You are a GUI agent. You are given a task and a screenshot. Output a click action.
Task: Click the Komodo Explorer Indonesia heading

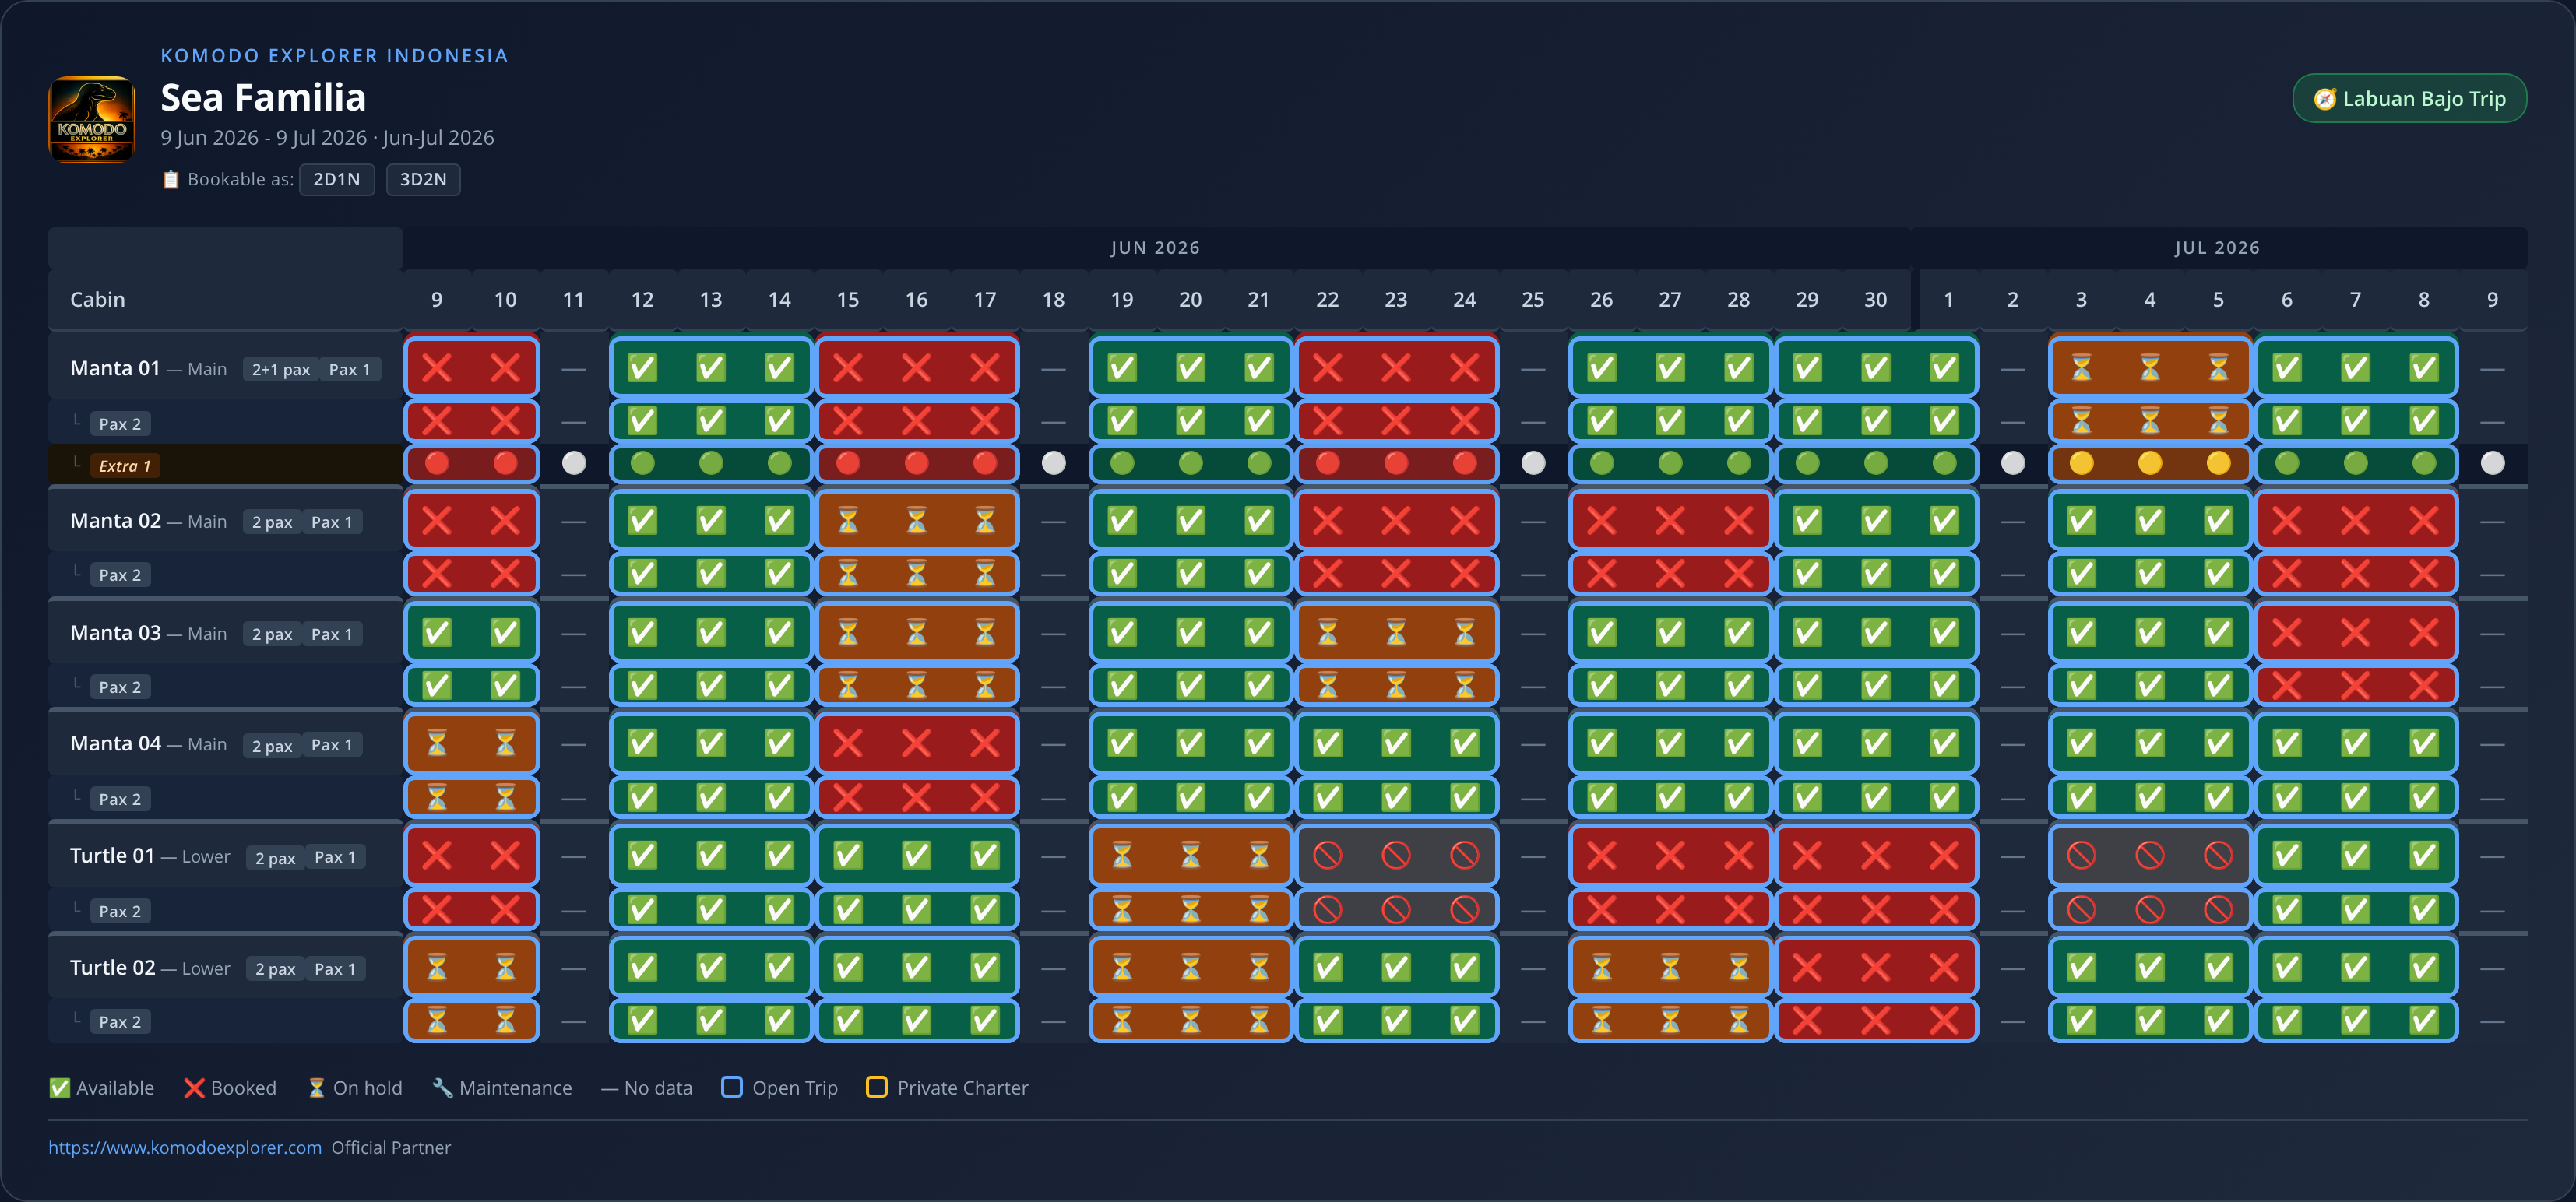[x=334, y=55]
